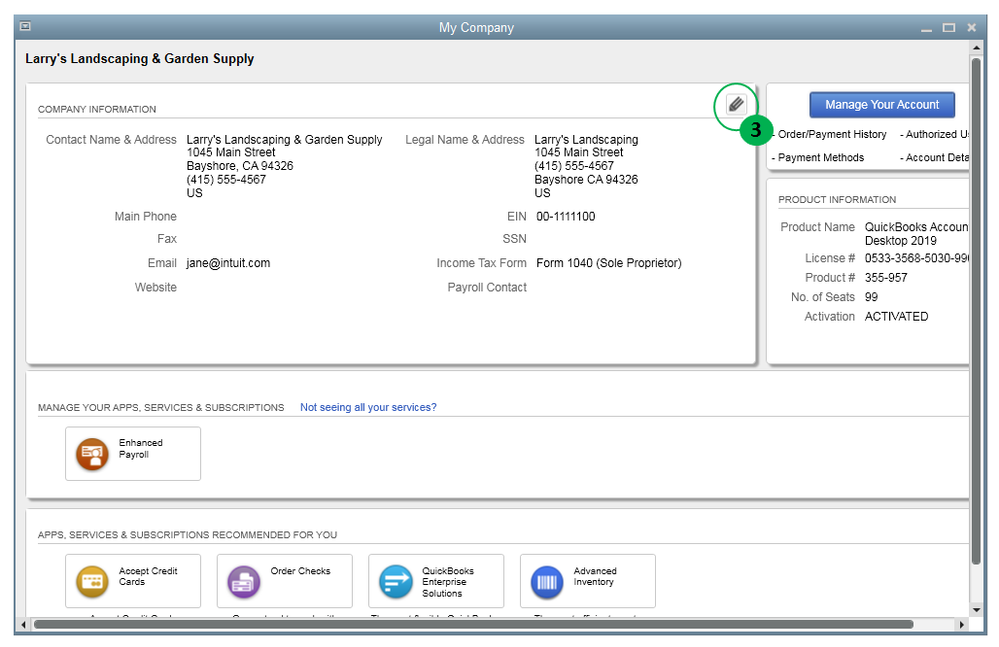Click the email jane@intuit.com
Viewport: 999px width, 647px height.
228,263
